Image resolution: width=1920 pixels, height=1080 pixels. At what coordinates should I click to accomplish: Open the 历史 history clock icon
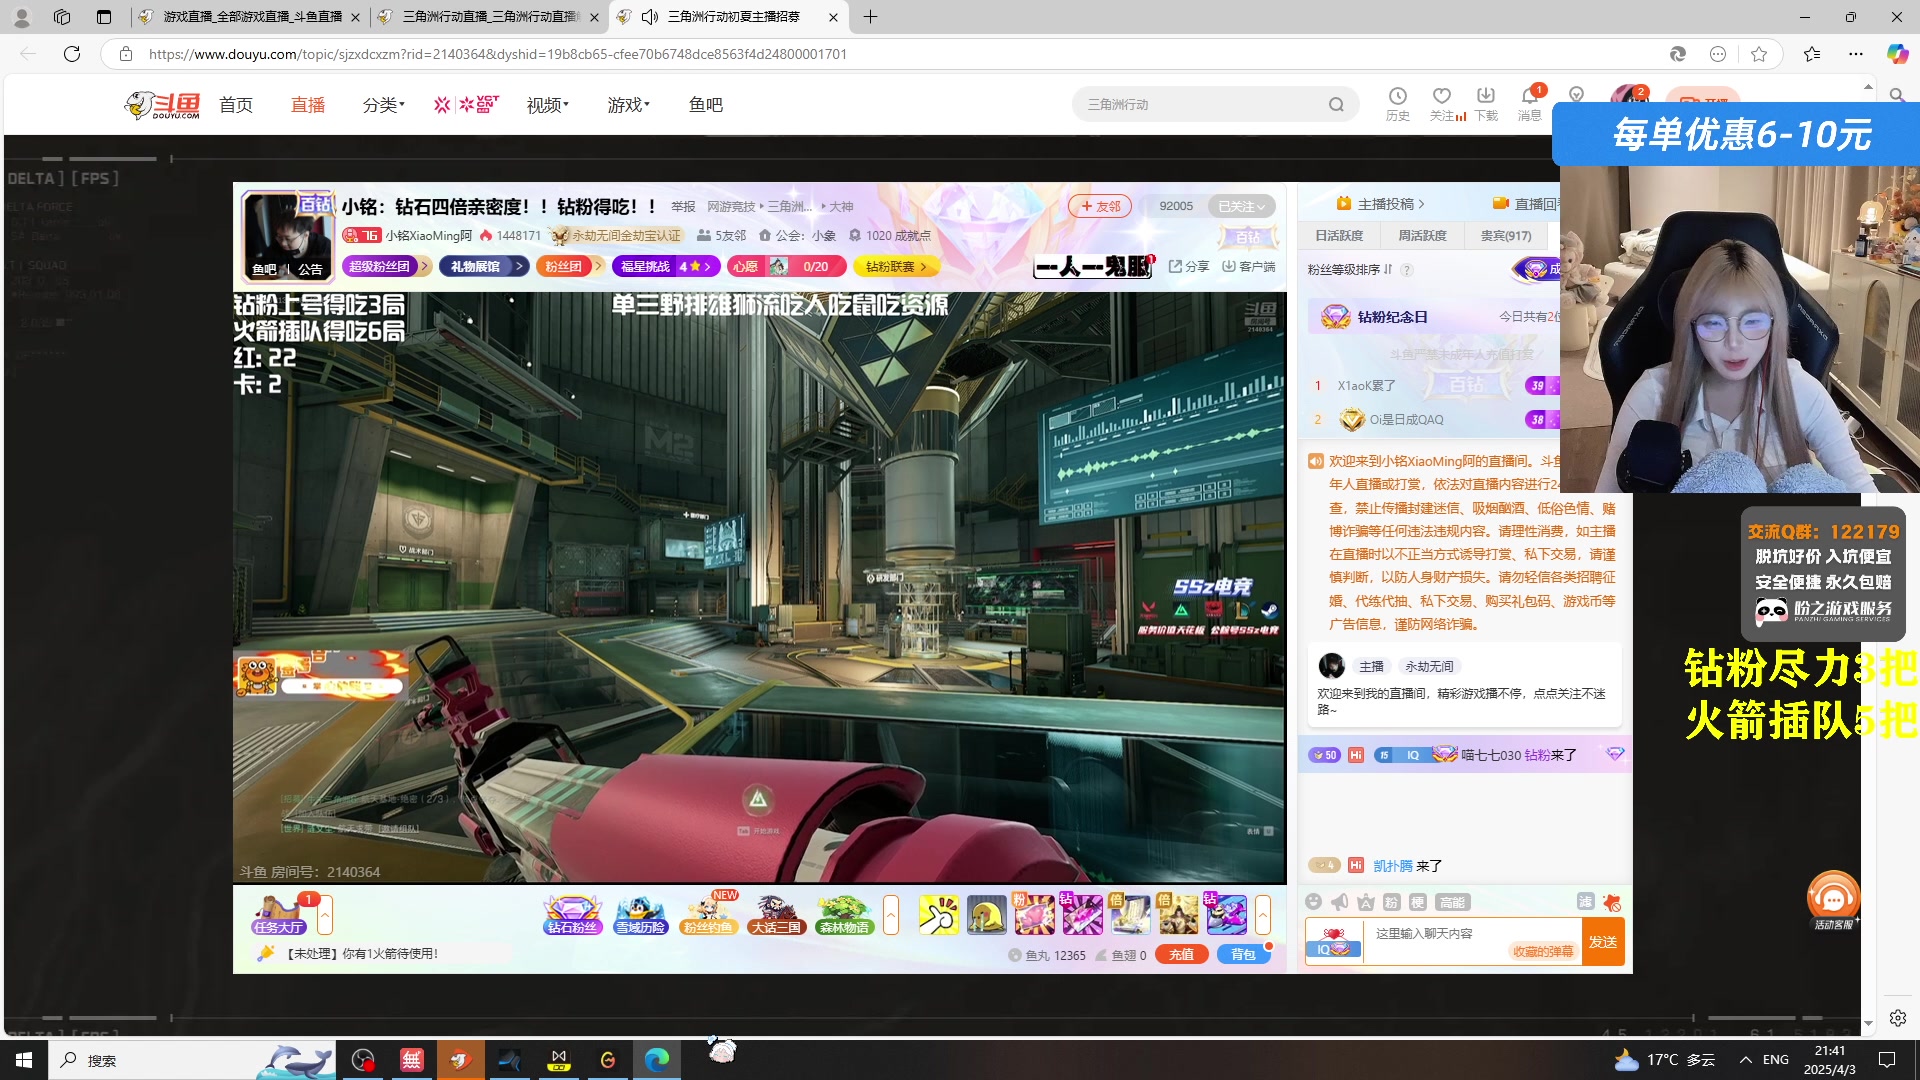point(1397,103)
